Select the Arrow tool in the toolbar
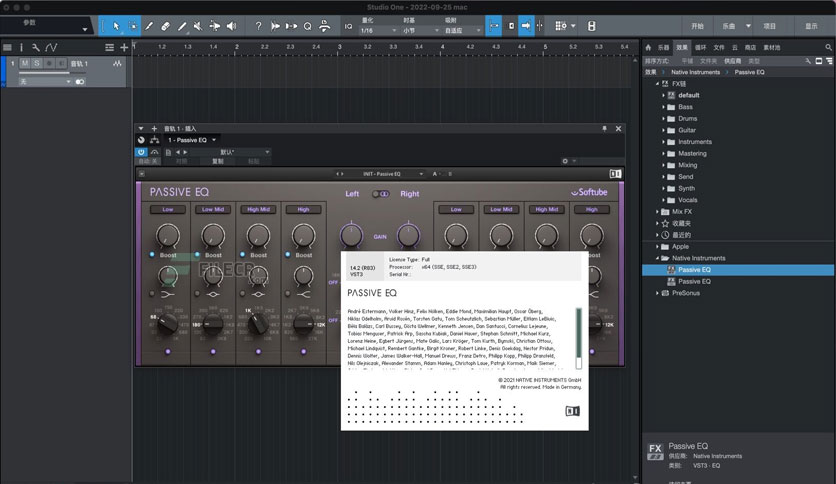836x484 pixels. click(116, 26)
